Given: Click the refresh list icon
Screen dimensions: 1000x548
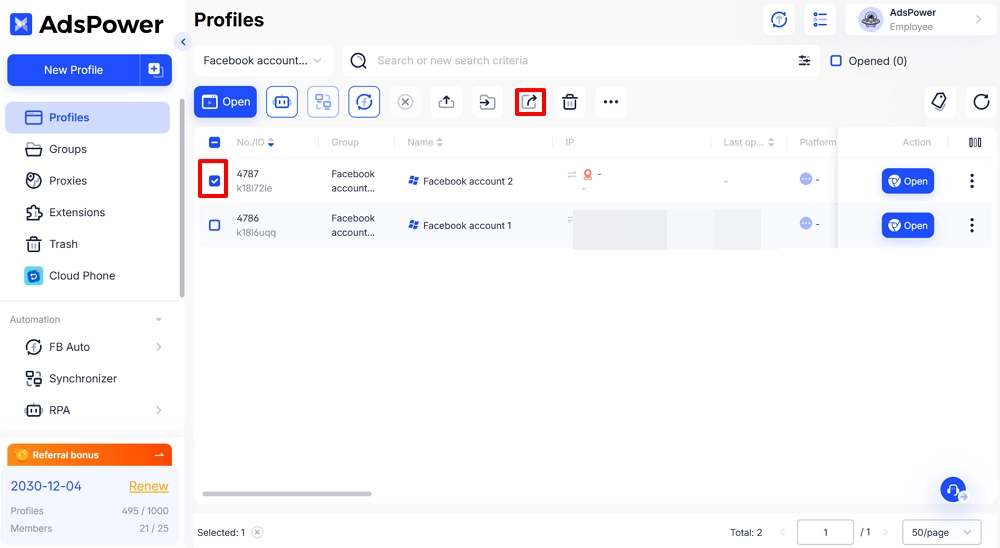Looking at the screenshot, I should click(x=982, y=102).
